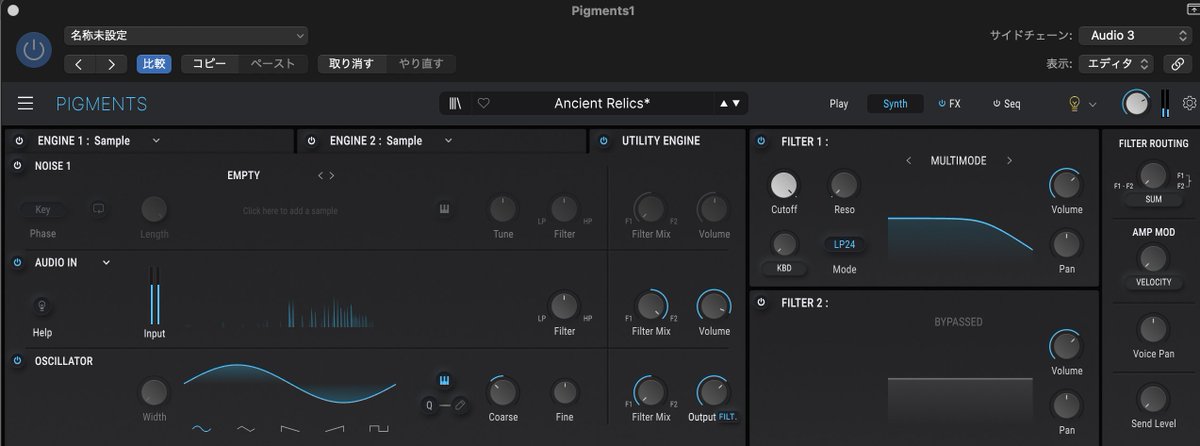Toggle Utility Engine power button
Screen dimensions: 1200x446
point(603,141)
